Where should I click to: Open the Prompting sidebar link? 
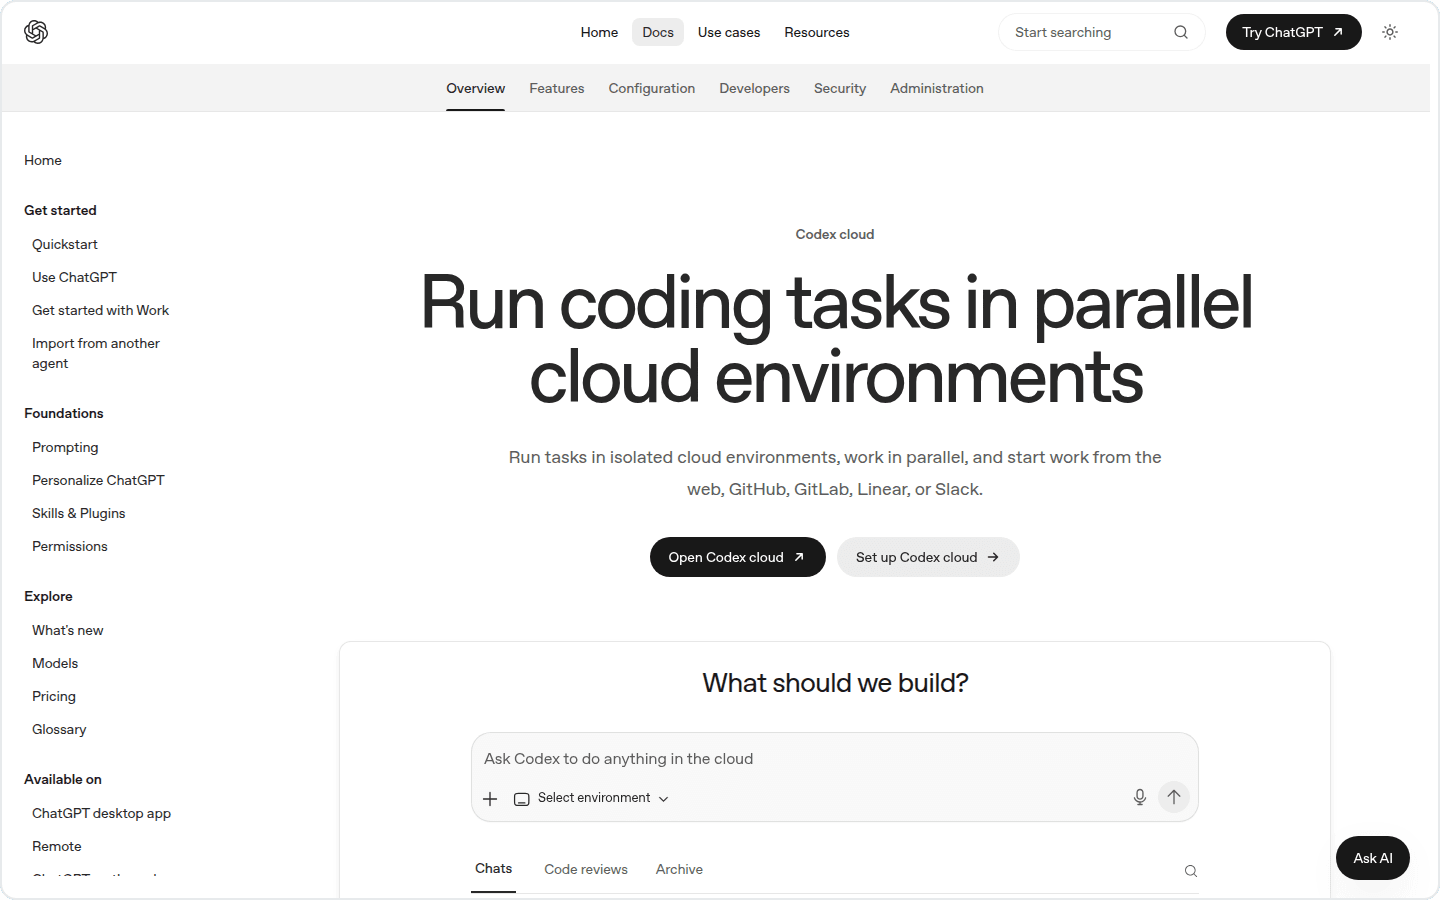pyautogui.click(x=65, y=447)
